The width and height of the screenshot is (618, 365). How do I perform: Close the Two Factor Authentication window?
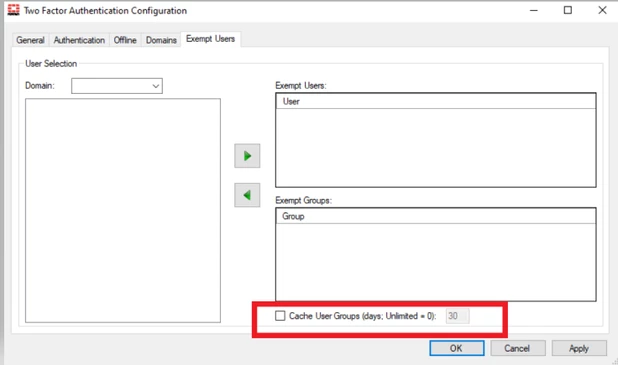pos(602,11)
